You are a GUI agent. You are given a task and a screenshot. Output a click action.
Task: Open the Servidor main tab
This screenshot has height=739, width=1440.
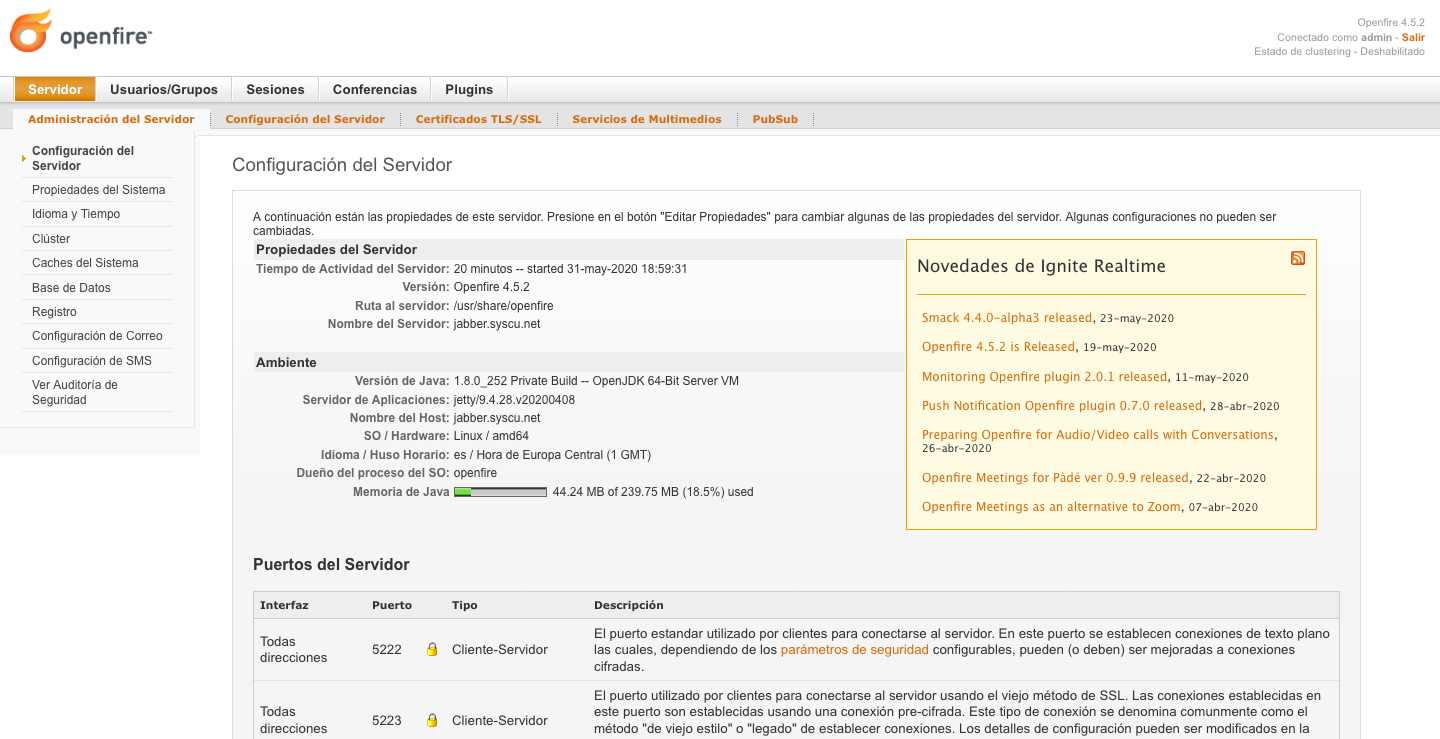pos(55,89)
